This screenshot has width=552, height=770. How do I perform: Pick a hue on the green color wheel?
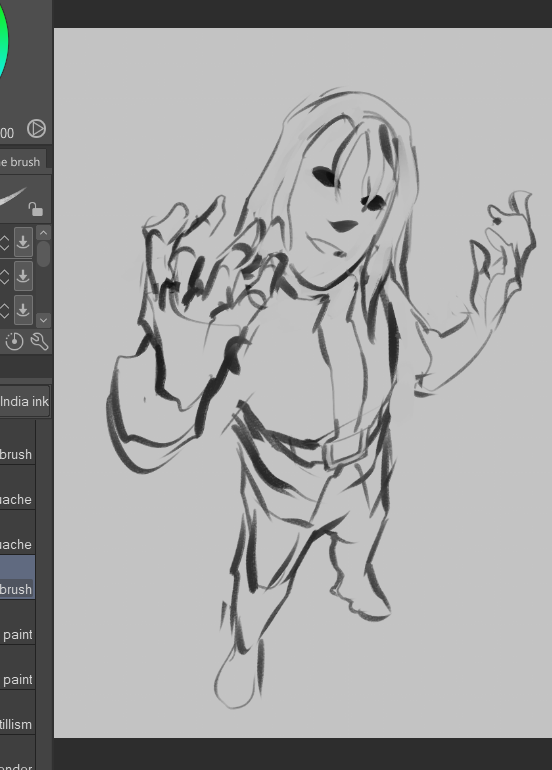[x=3, y=39]
